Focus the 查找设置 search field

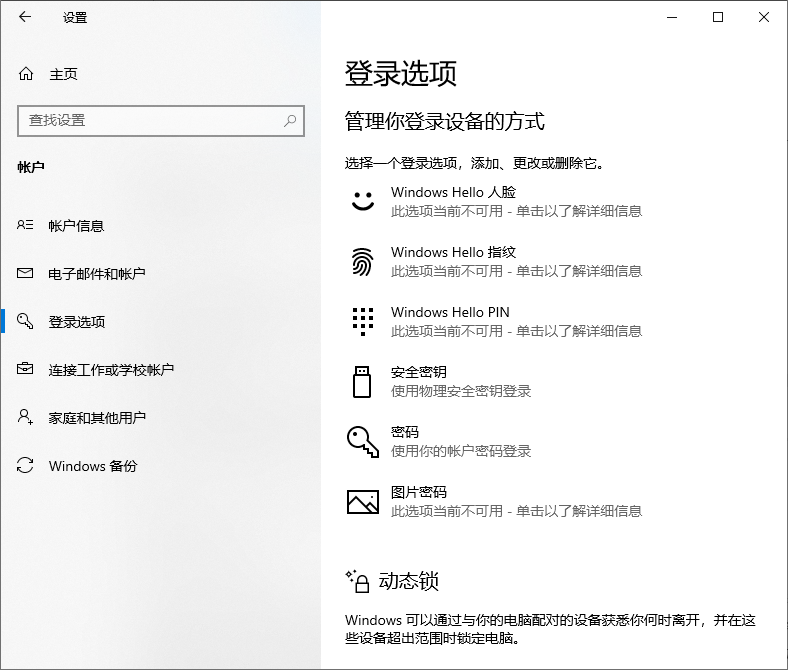(161, 121)
